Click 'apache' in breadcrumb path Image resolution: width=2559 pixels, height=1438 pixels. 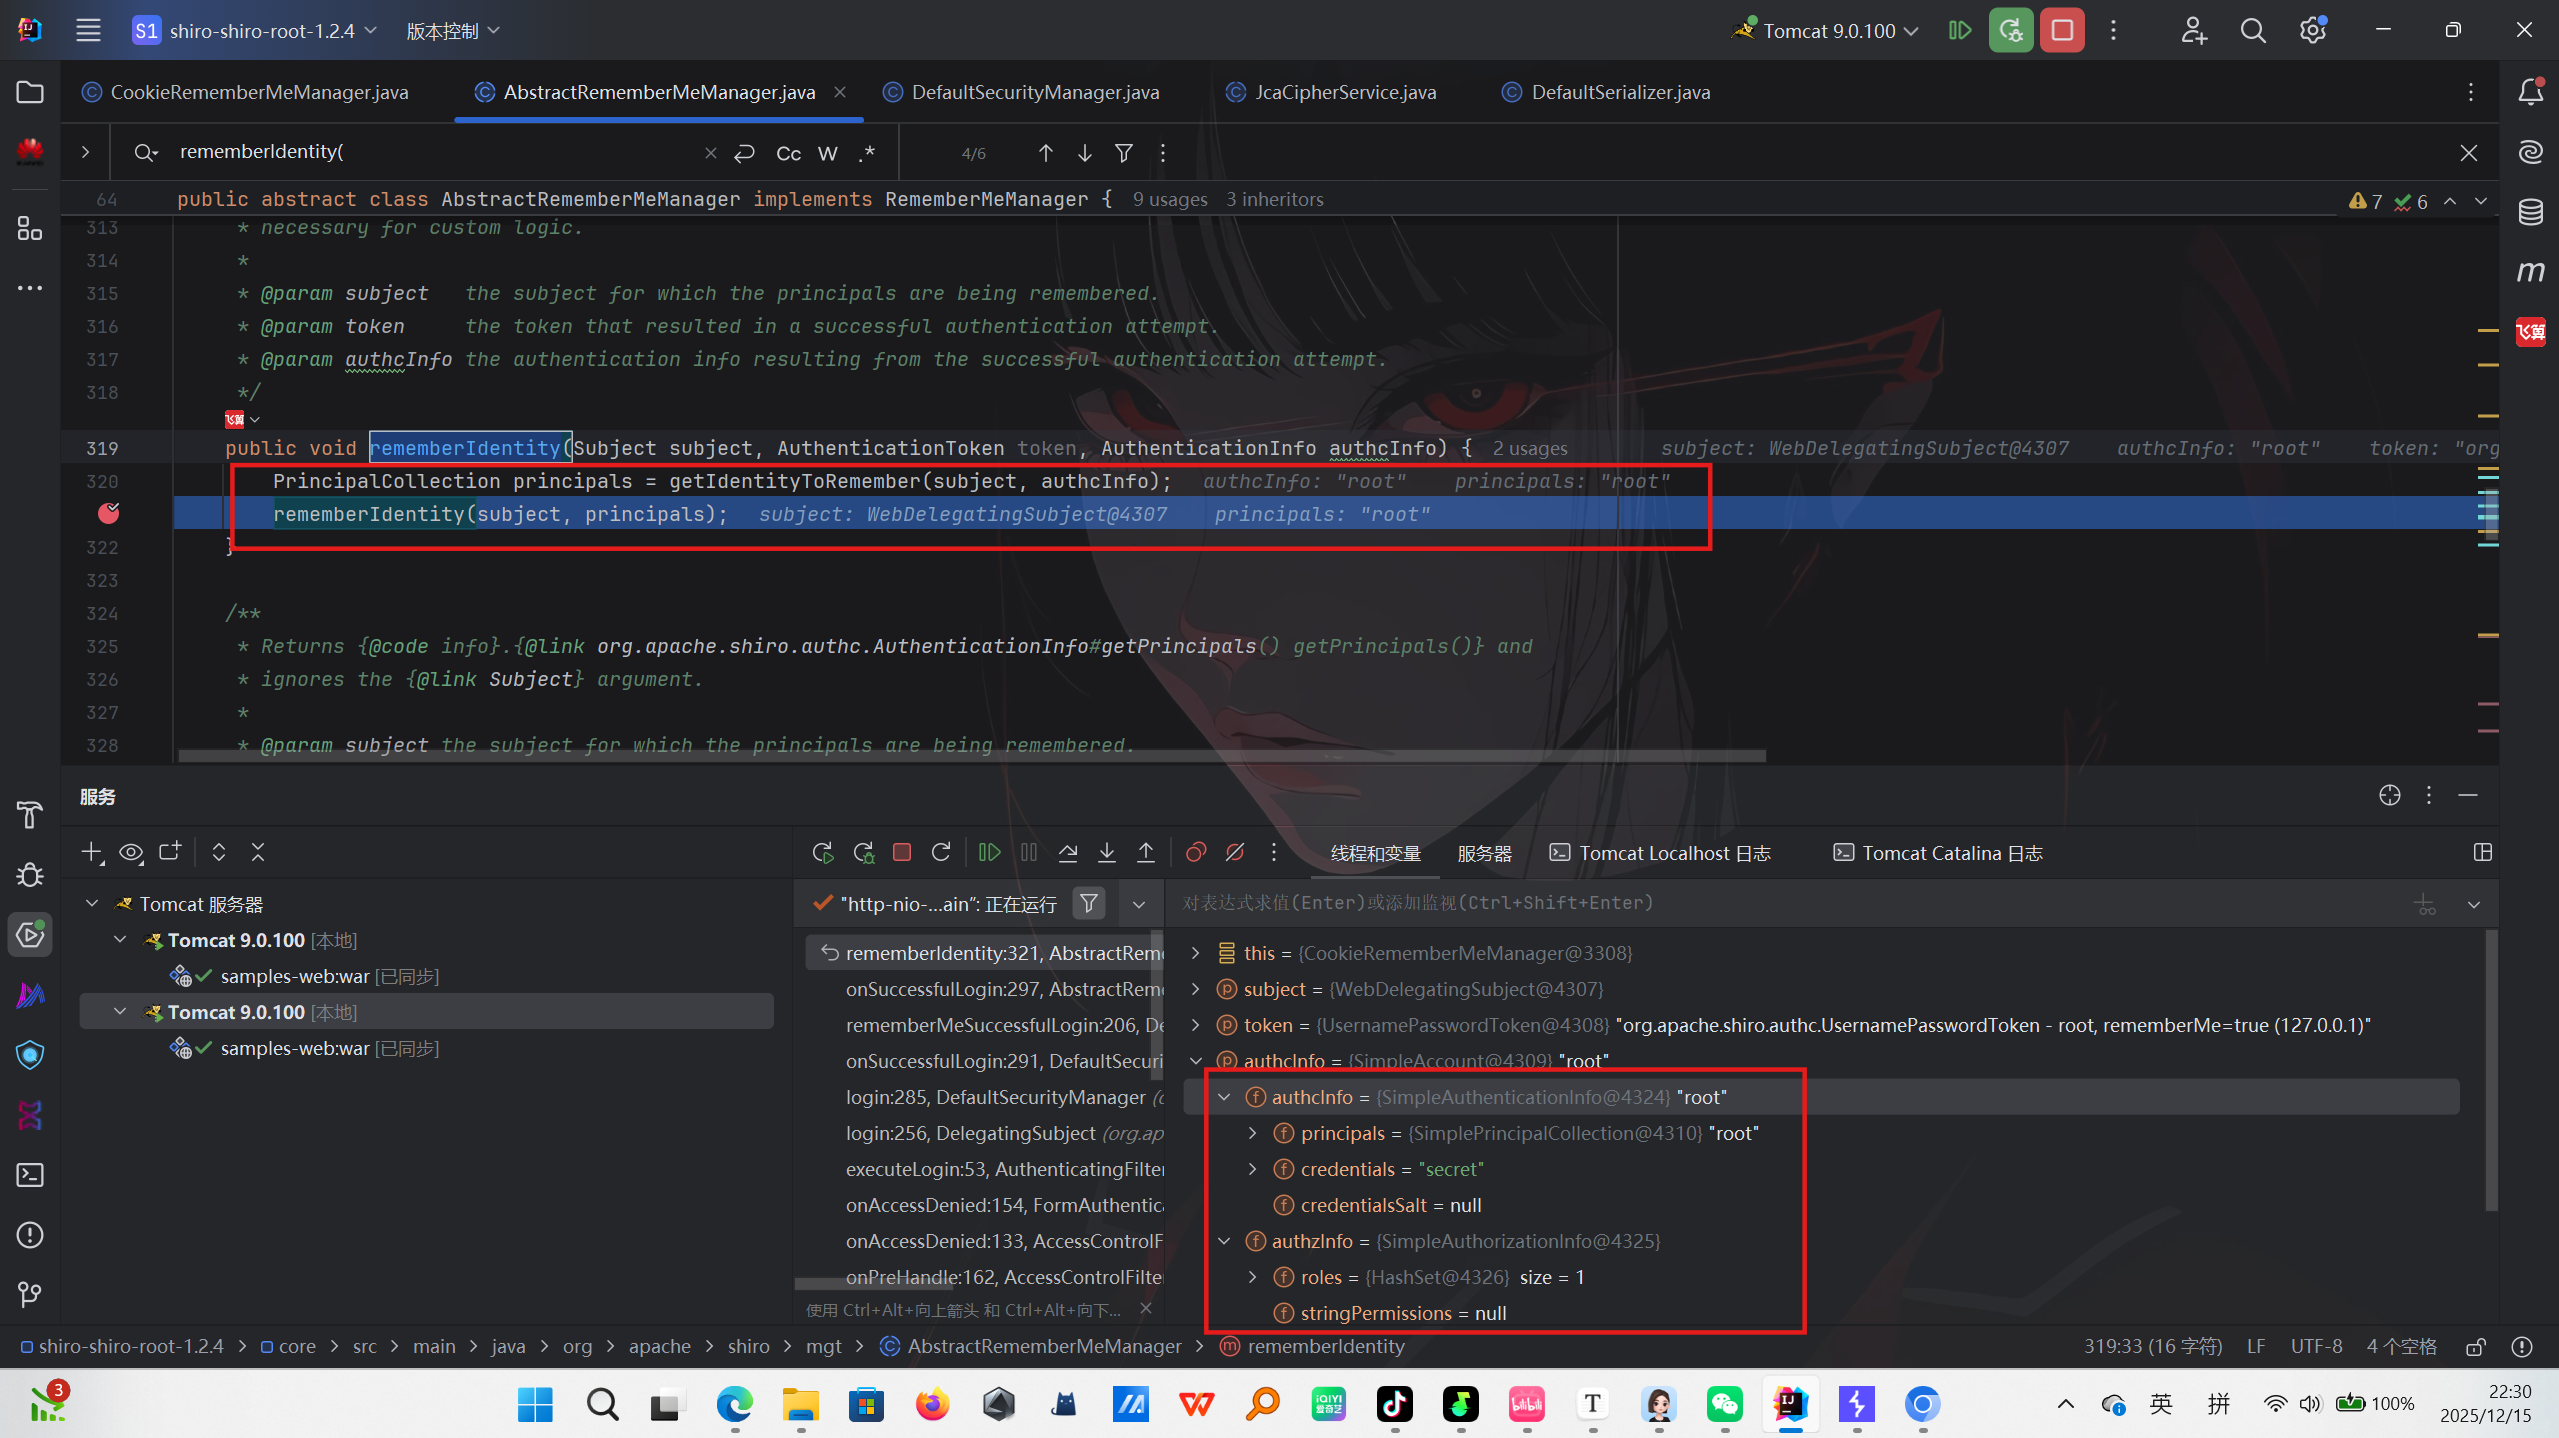click(659, 1346)
